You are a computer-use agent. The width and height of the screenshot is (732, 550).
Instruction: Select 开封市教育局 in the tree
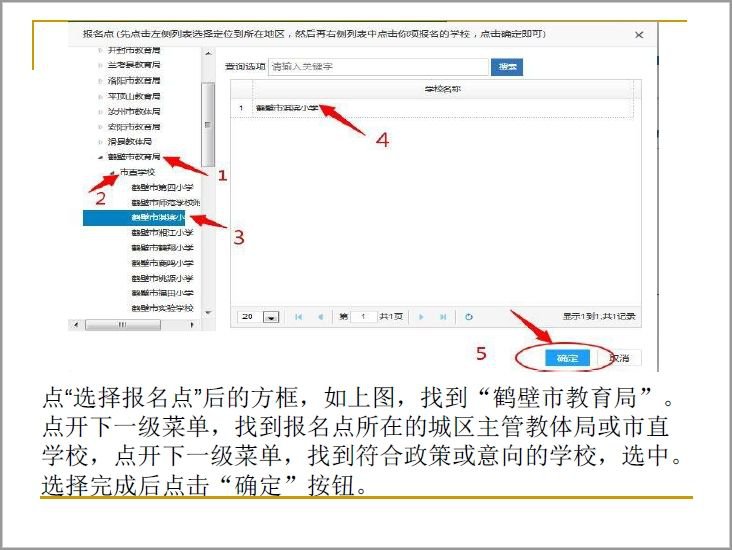tap(134, 50)
